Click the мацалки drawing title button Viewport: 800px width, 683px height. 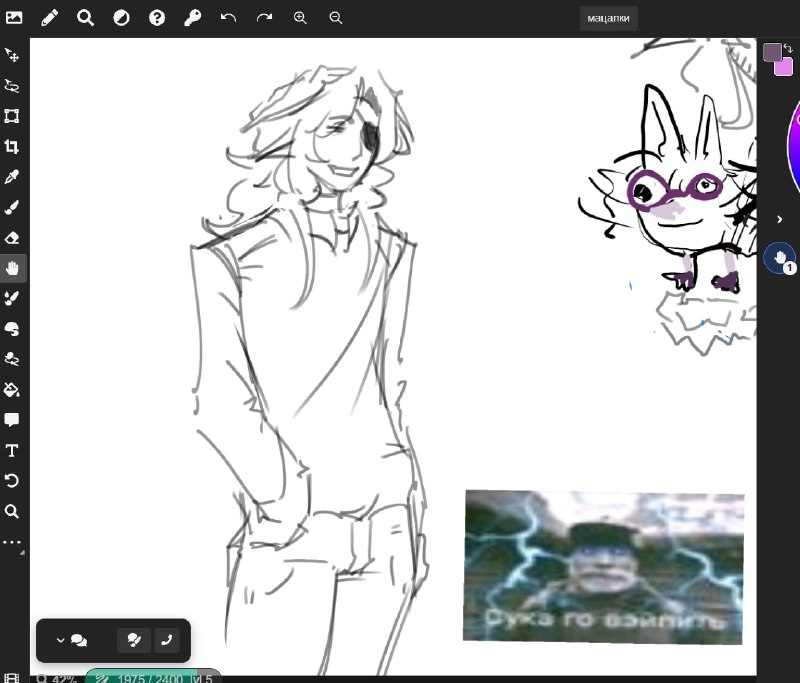click(x=608, y=18)
